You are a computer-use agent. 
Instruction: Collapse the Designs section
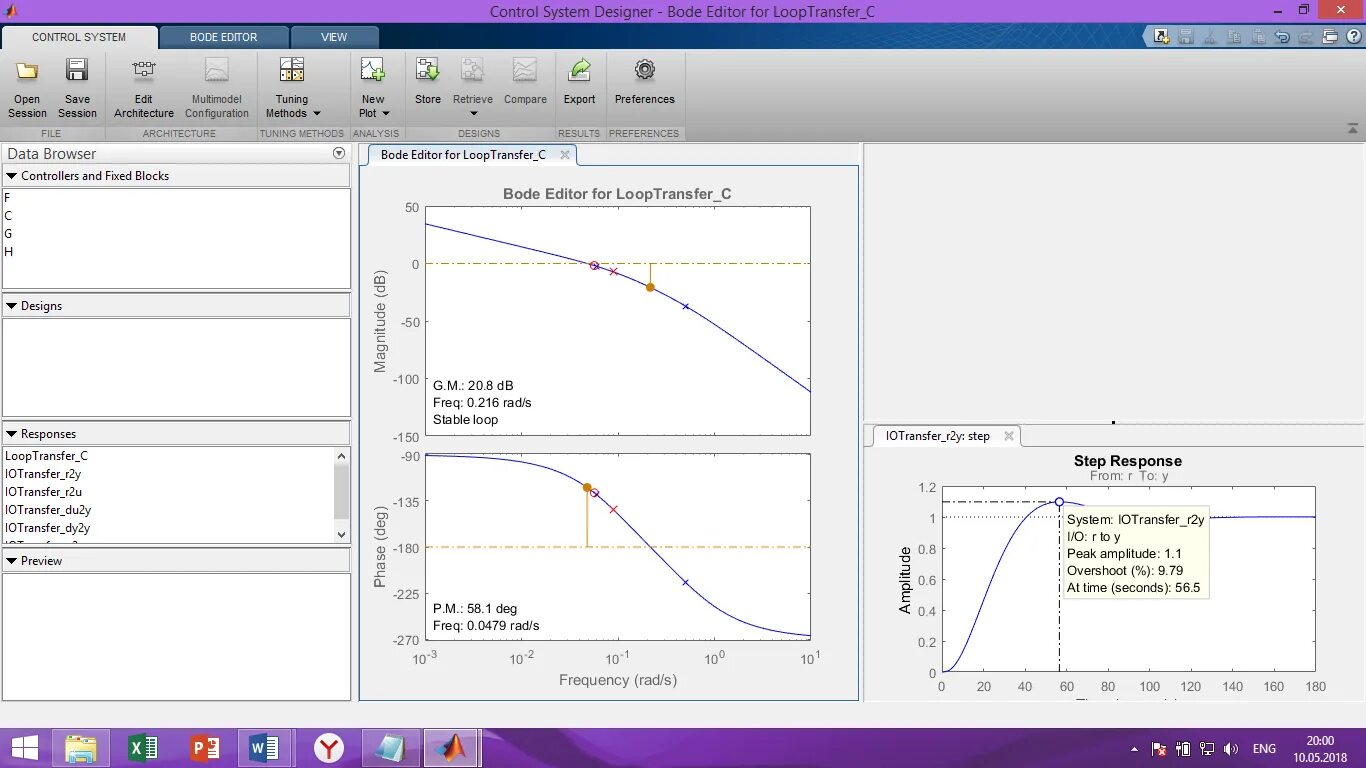pyautogui.click(x=12, y=306)
